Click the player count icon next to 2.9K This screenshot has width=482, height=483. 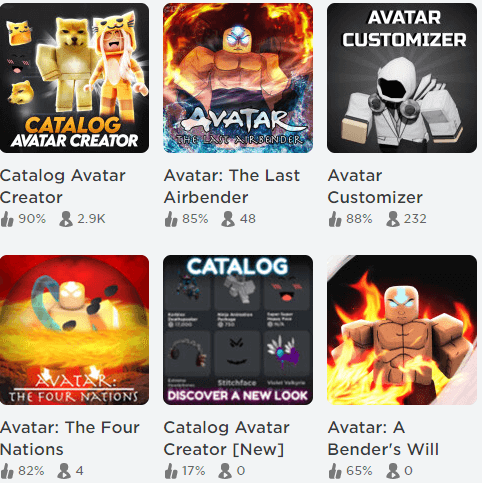coord(66,219)
